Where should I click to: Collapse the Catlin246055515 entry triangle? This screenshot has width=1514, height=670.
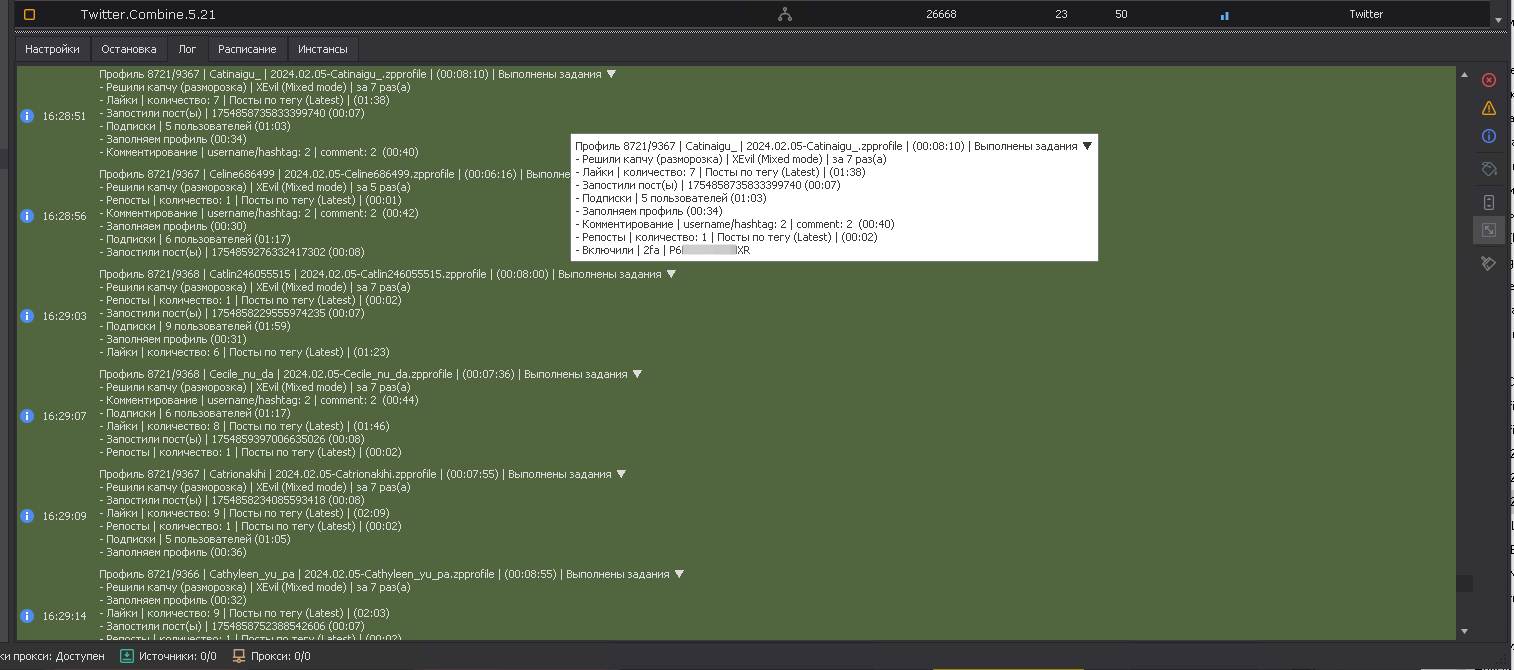tap(671, 274)
